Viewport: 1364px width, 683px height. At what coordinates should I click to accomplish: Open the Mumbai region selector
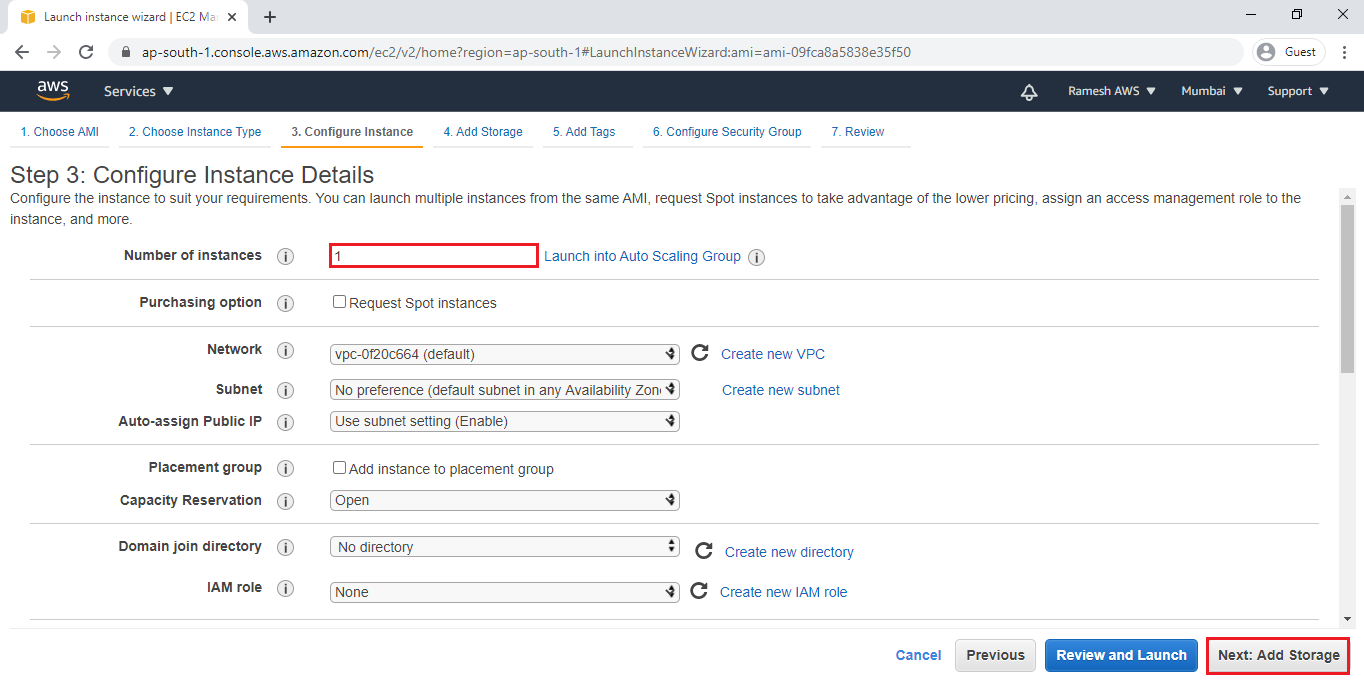tap(1212, 91)
